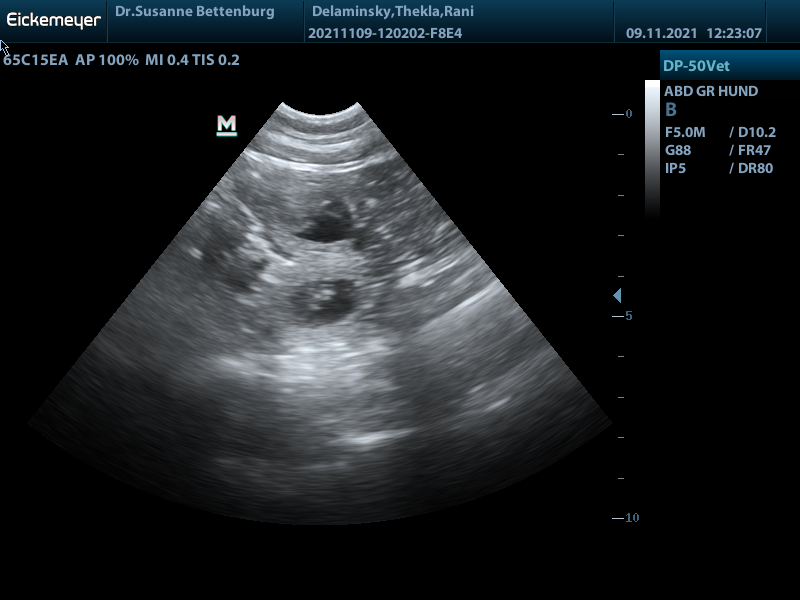Viewport: 800px width, 600px height.
Task: Click the patient name Delaminsky,Thekla,Rani
Action: coord(392,12)
